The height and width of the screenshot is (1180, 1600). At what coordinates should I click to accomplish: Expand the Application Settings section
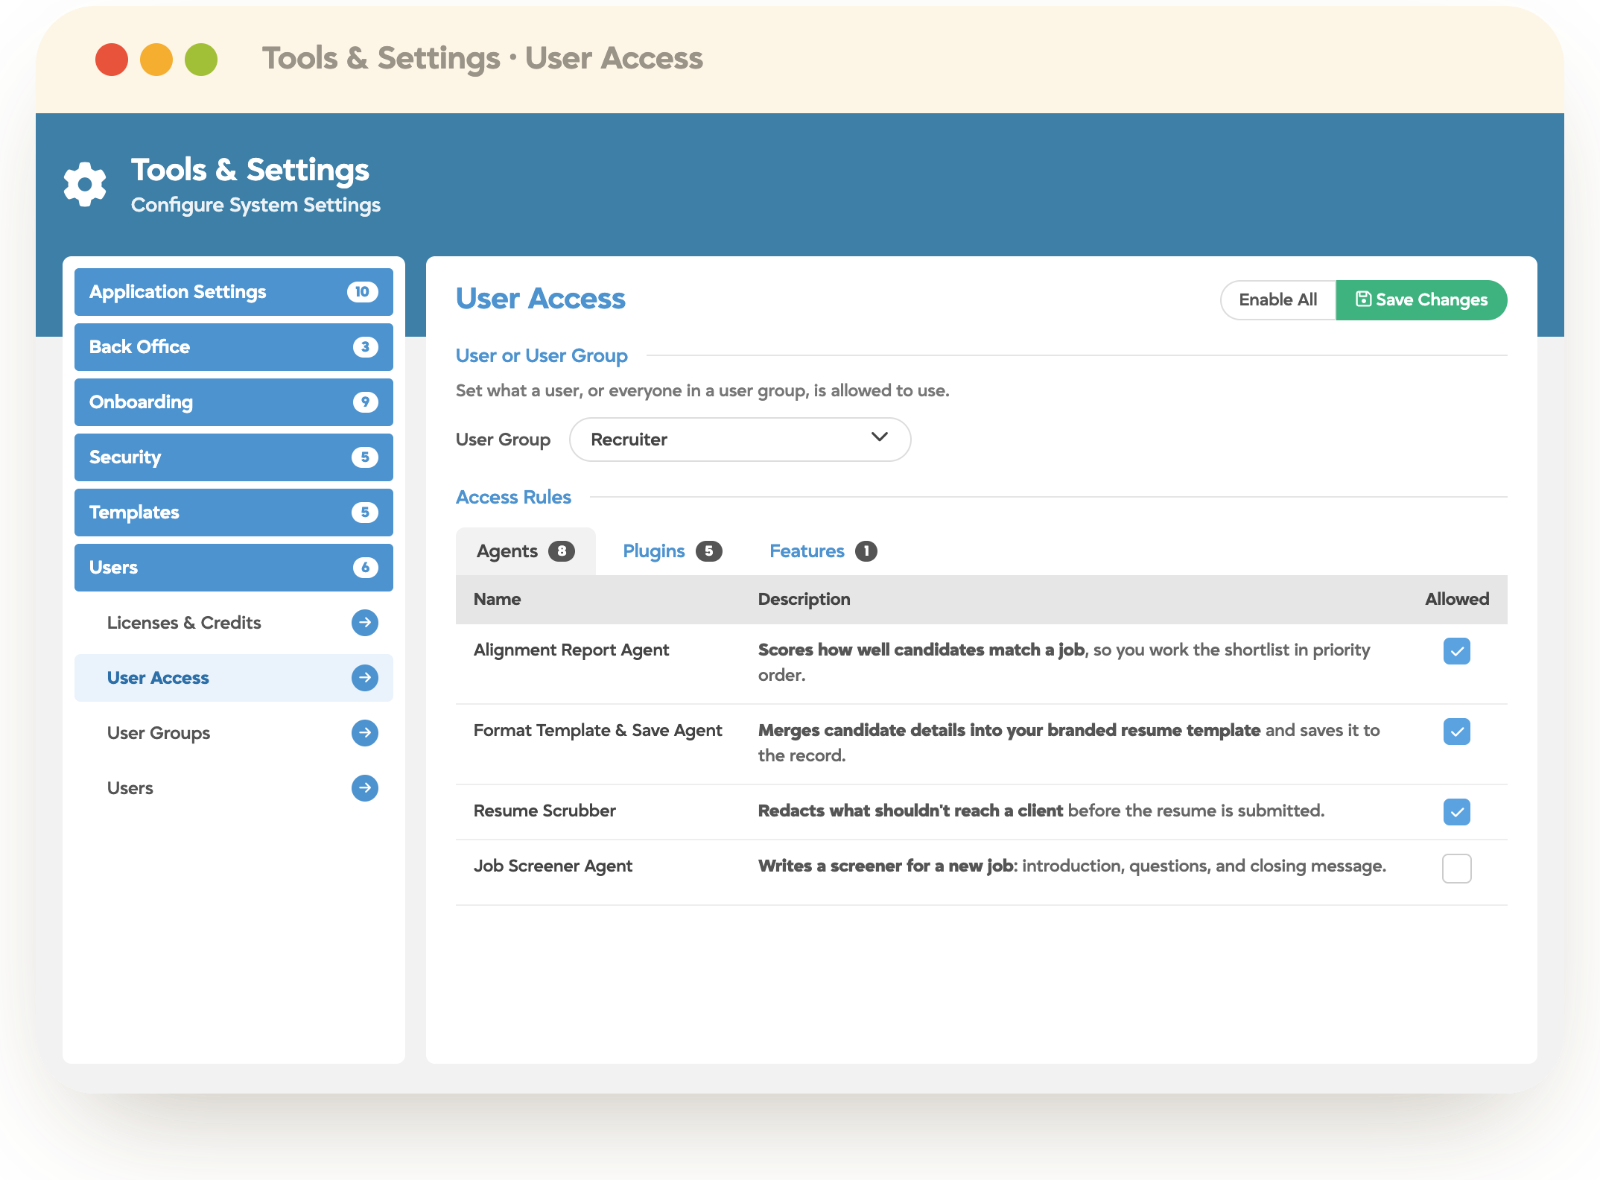click(x=234, y=292)
